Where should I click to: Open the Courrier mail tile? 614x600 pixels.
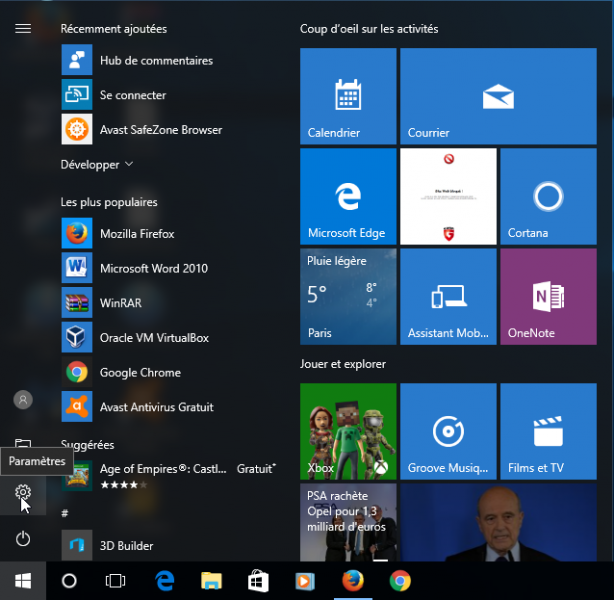click(x=498, y=96)
